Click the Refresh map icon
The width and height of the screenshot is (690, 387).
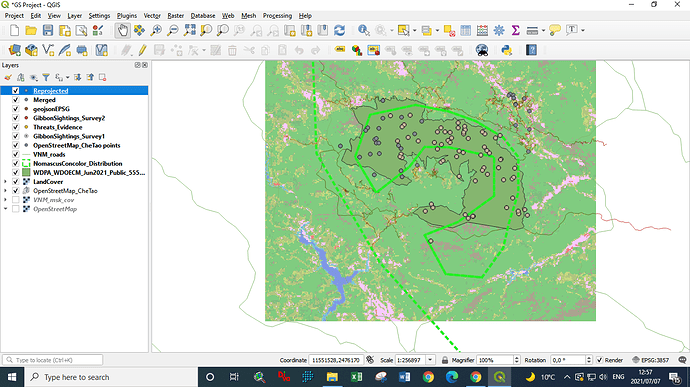(x=339, y=30)
